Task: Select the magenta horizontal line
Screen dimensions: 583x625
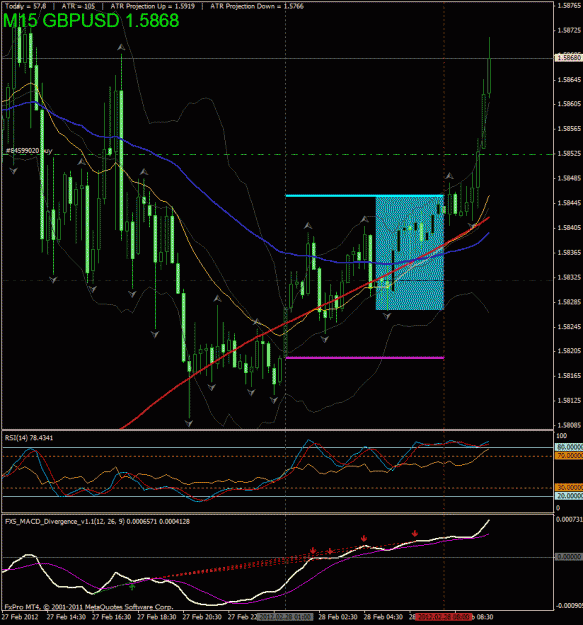Action: (365, 358)
